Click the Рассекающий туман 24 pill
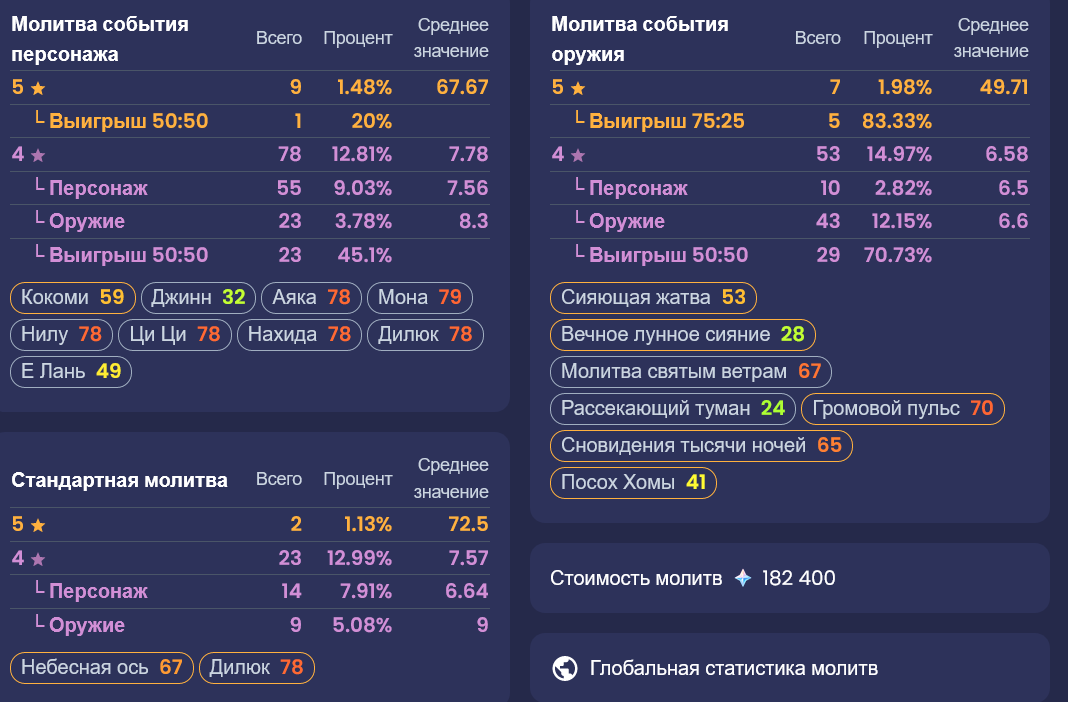Screen dimensions: 1068x702 coord(673,408)
